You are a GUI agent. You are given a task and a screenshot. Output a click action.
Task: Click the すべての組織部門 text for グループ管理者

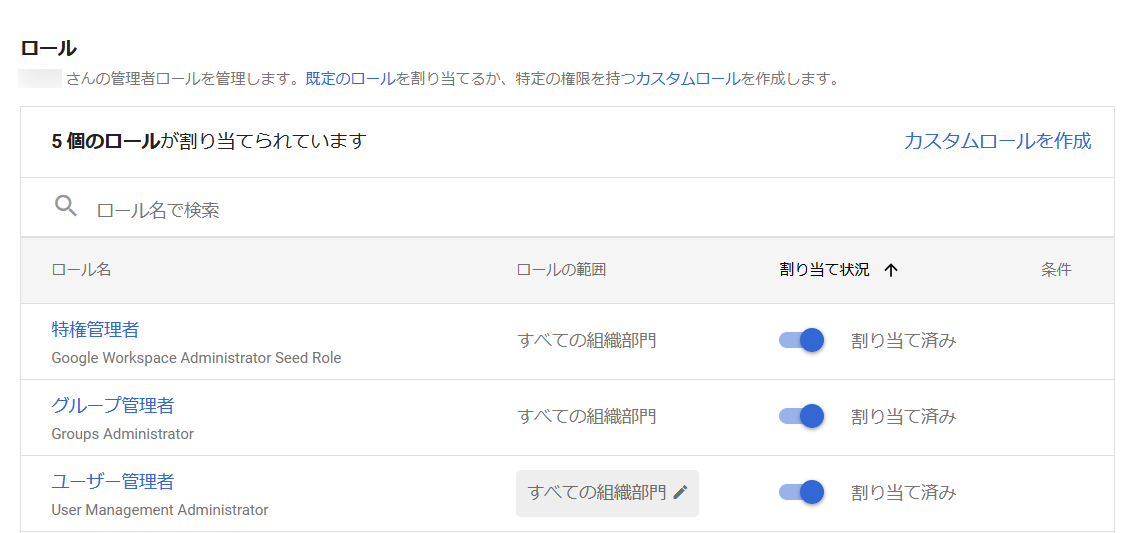(587, 416)
